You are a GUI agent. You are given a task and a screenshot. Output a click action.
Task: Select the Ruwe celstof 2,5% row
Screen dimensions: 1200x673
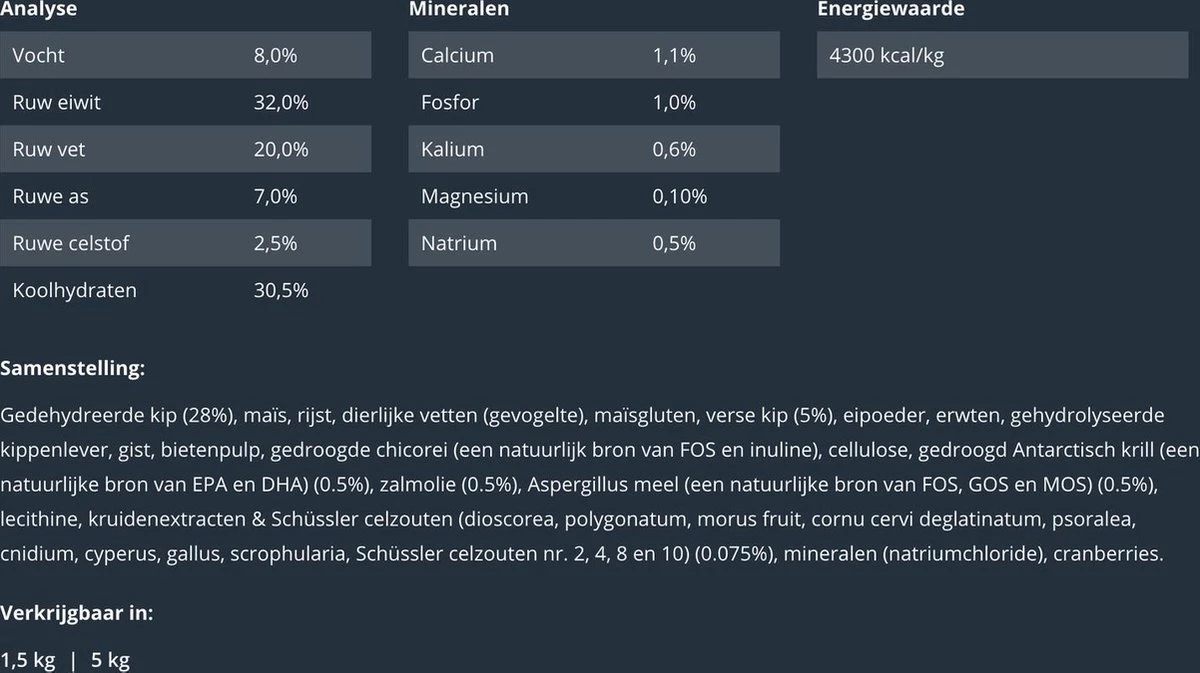186,244
